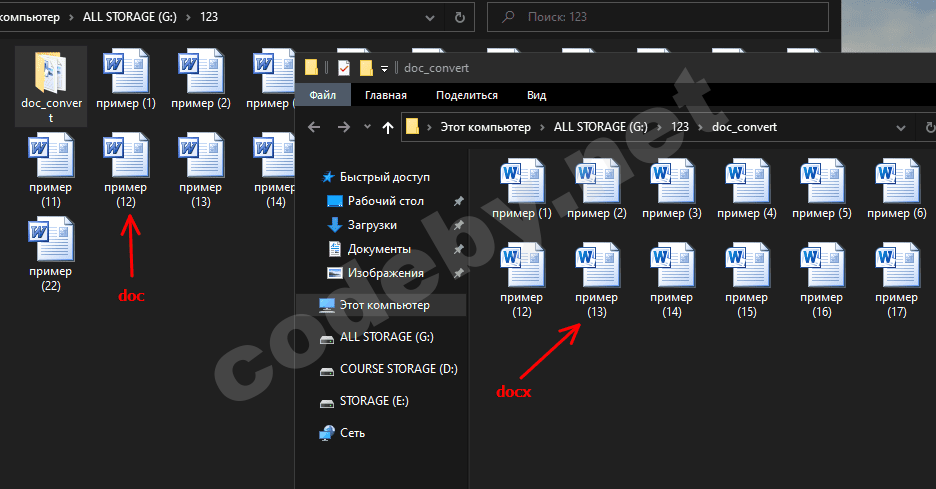Expand chevron after 123 in doc_convert breadcrumb
This screenshot has width=936, height=489.
700,127
